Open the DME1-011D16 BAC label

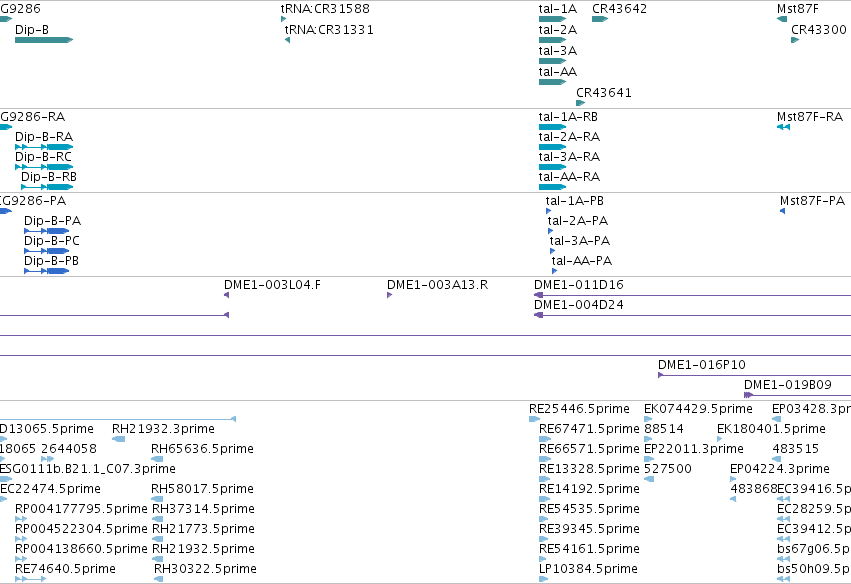click(579, 285)
